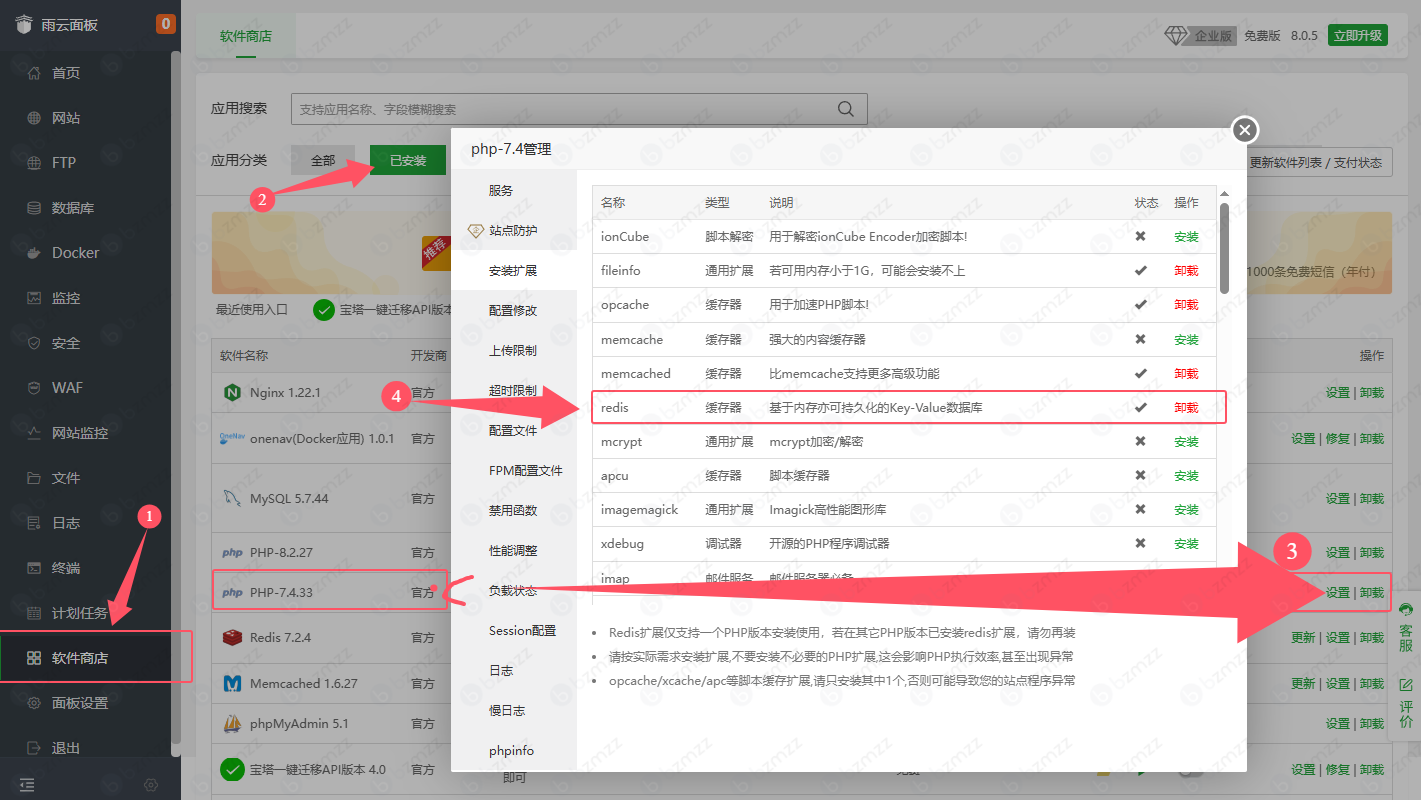Viewport: 1421px width, 800px height.
Task: Click the 面板设置 gear icon
Action: 34,703
